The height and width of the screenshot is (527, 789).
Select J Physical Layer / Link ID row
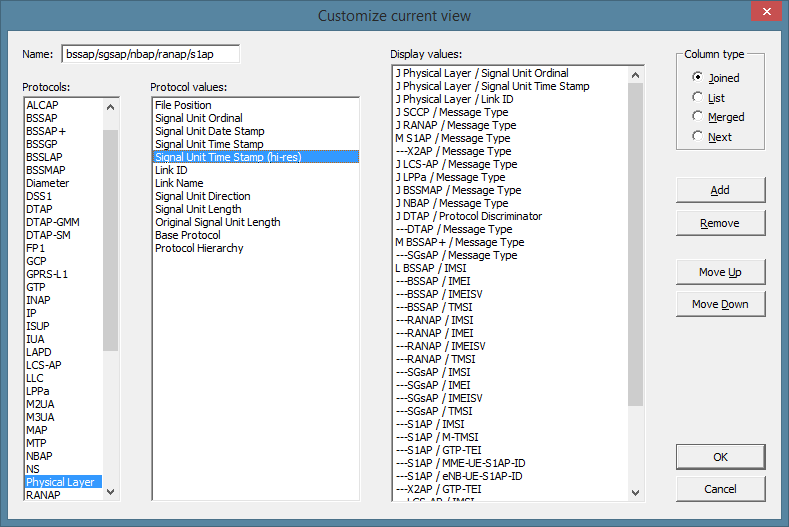pyautogui.click(x=510, y=99)
